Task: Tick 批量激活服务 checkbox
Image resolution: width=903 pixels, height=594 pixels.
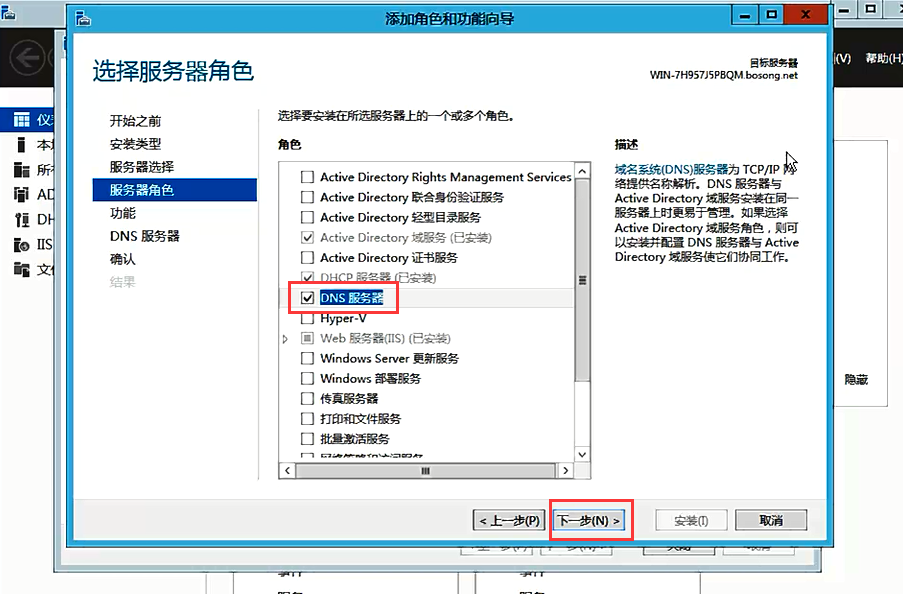Action: click(308, 439)
